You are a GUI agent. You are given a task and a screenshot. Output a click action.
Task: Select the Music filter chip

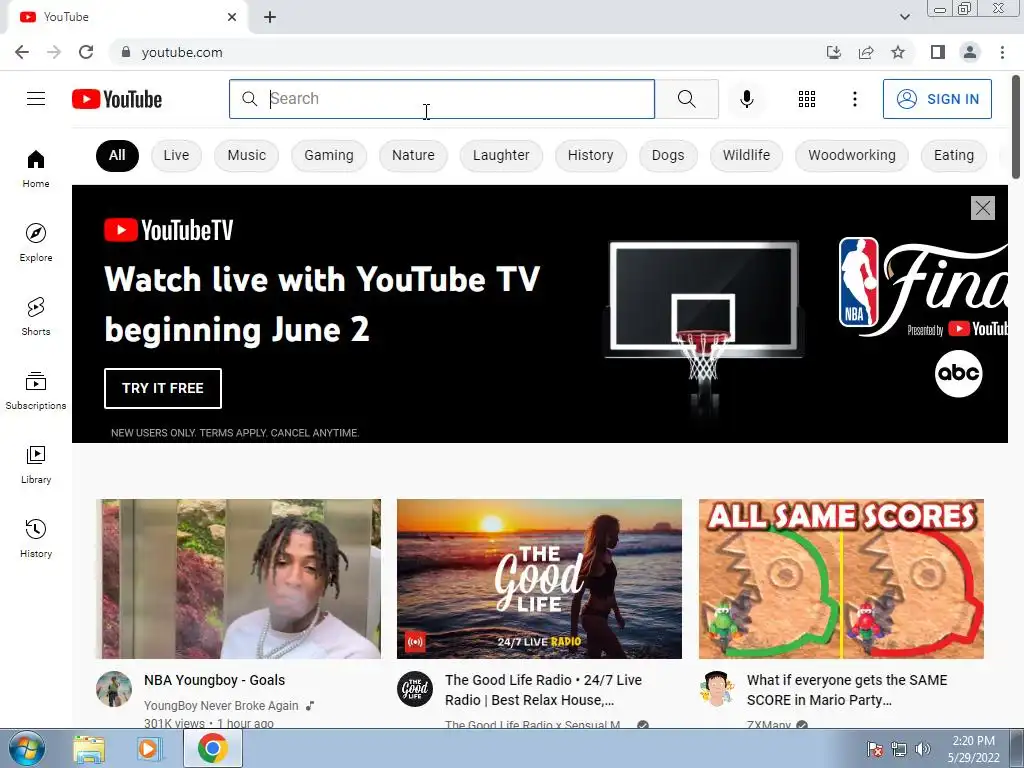click(246, 155)
